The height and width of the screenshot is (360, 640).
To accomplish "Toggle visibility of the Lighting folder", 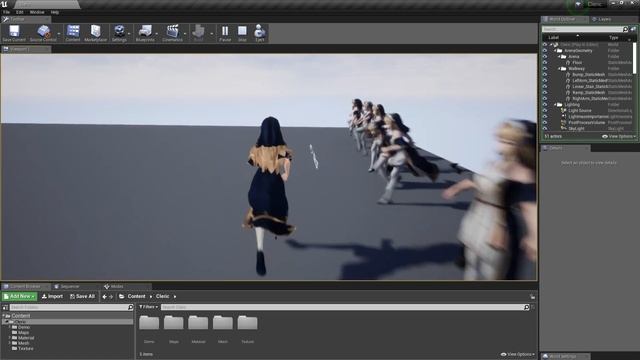I will point(544,104).
